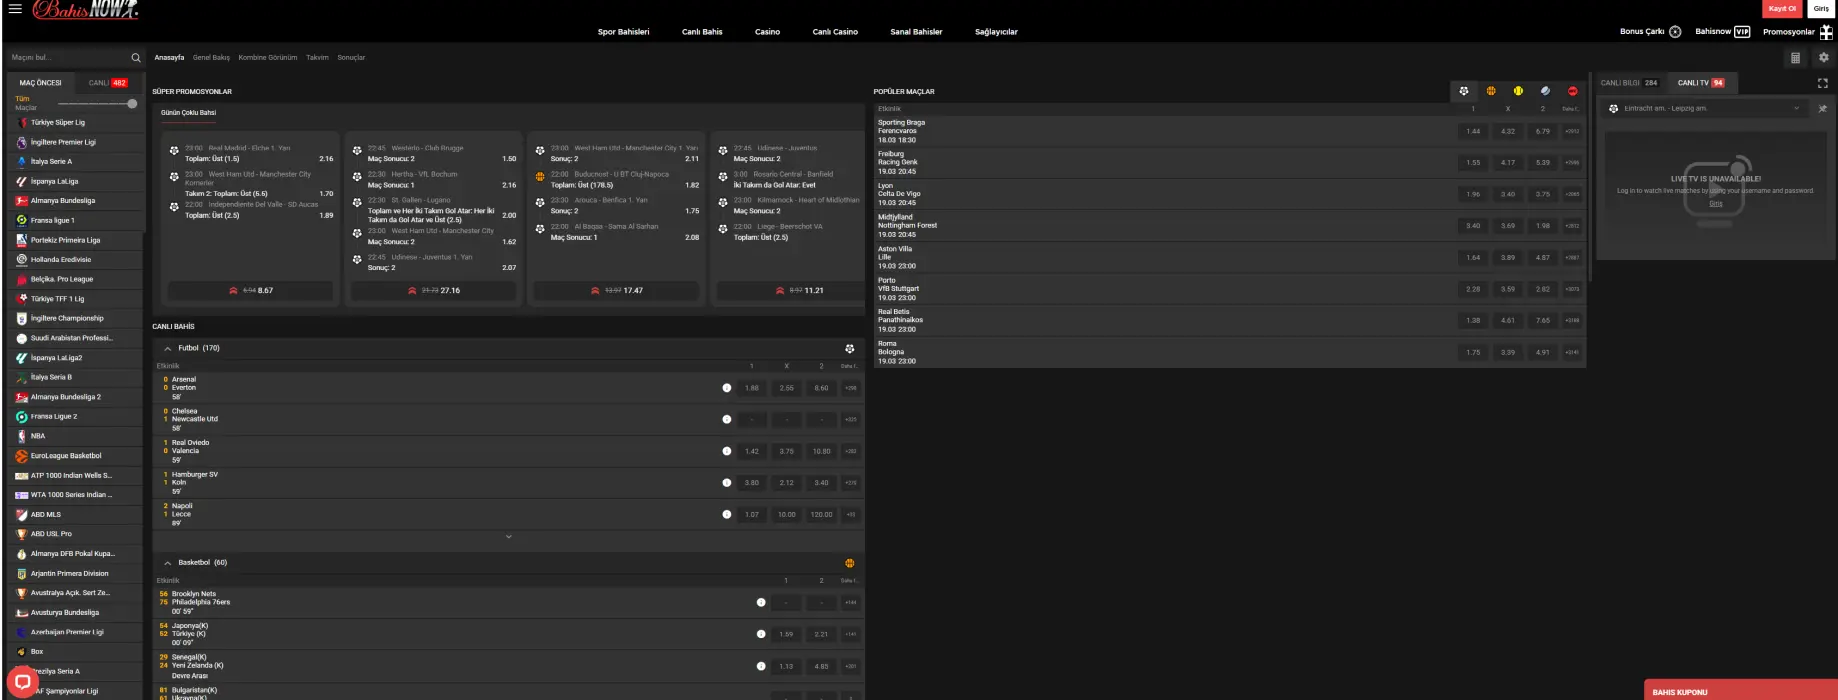
Task: Filter popular matches by tennis ball icon
Action: point(1518,91)
